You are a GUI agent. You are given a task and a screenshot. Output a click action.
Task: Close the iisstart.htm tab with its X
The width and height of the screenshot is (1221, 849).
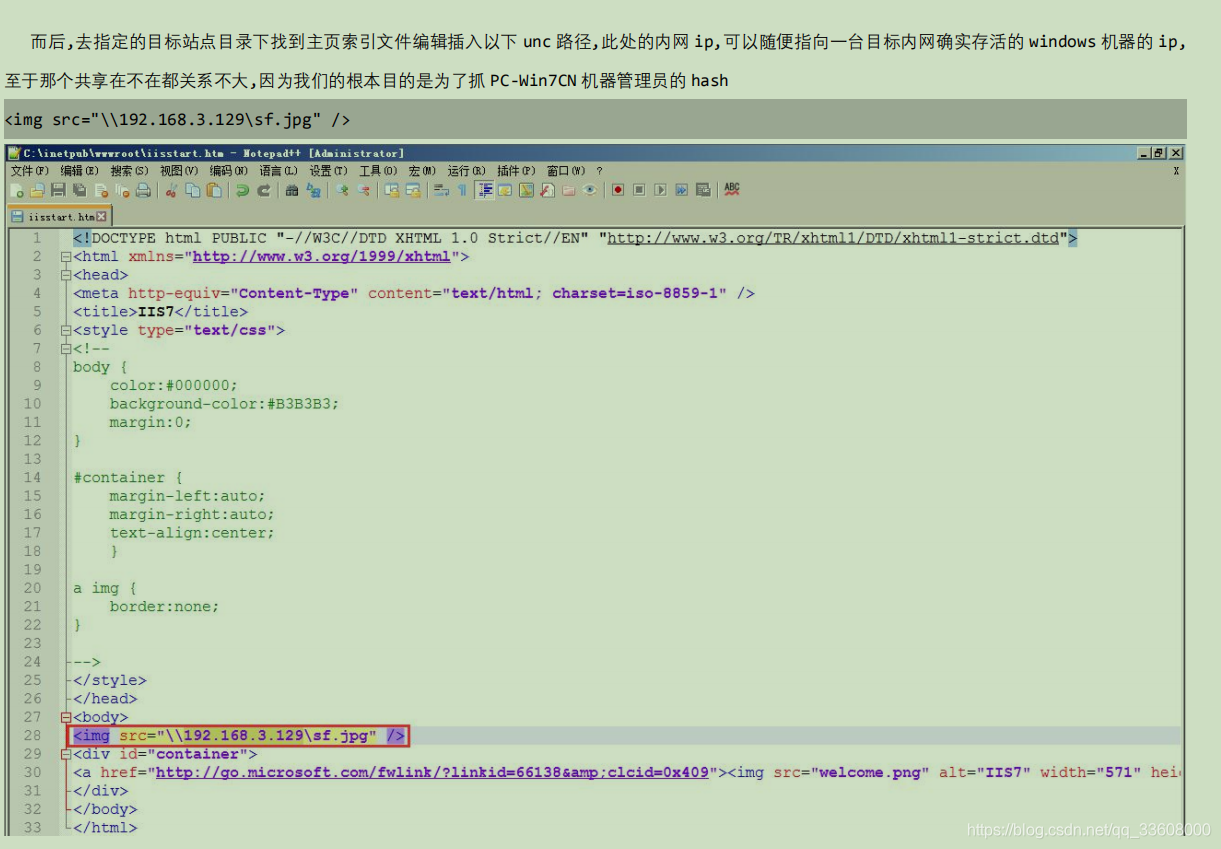[101, 217]
